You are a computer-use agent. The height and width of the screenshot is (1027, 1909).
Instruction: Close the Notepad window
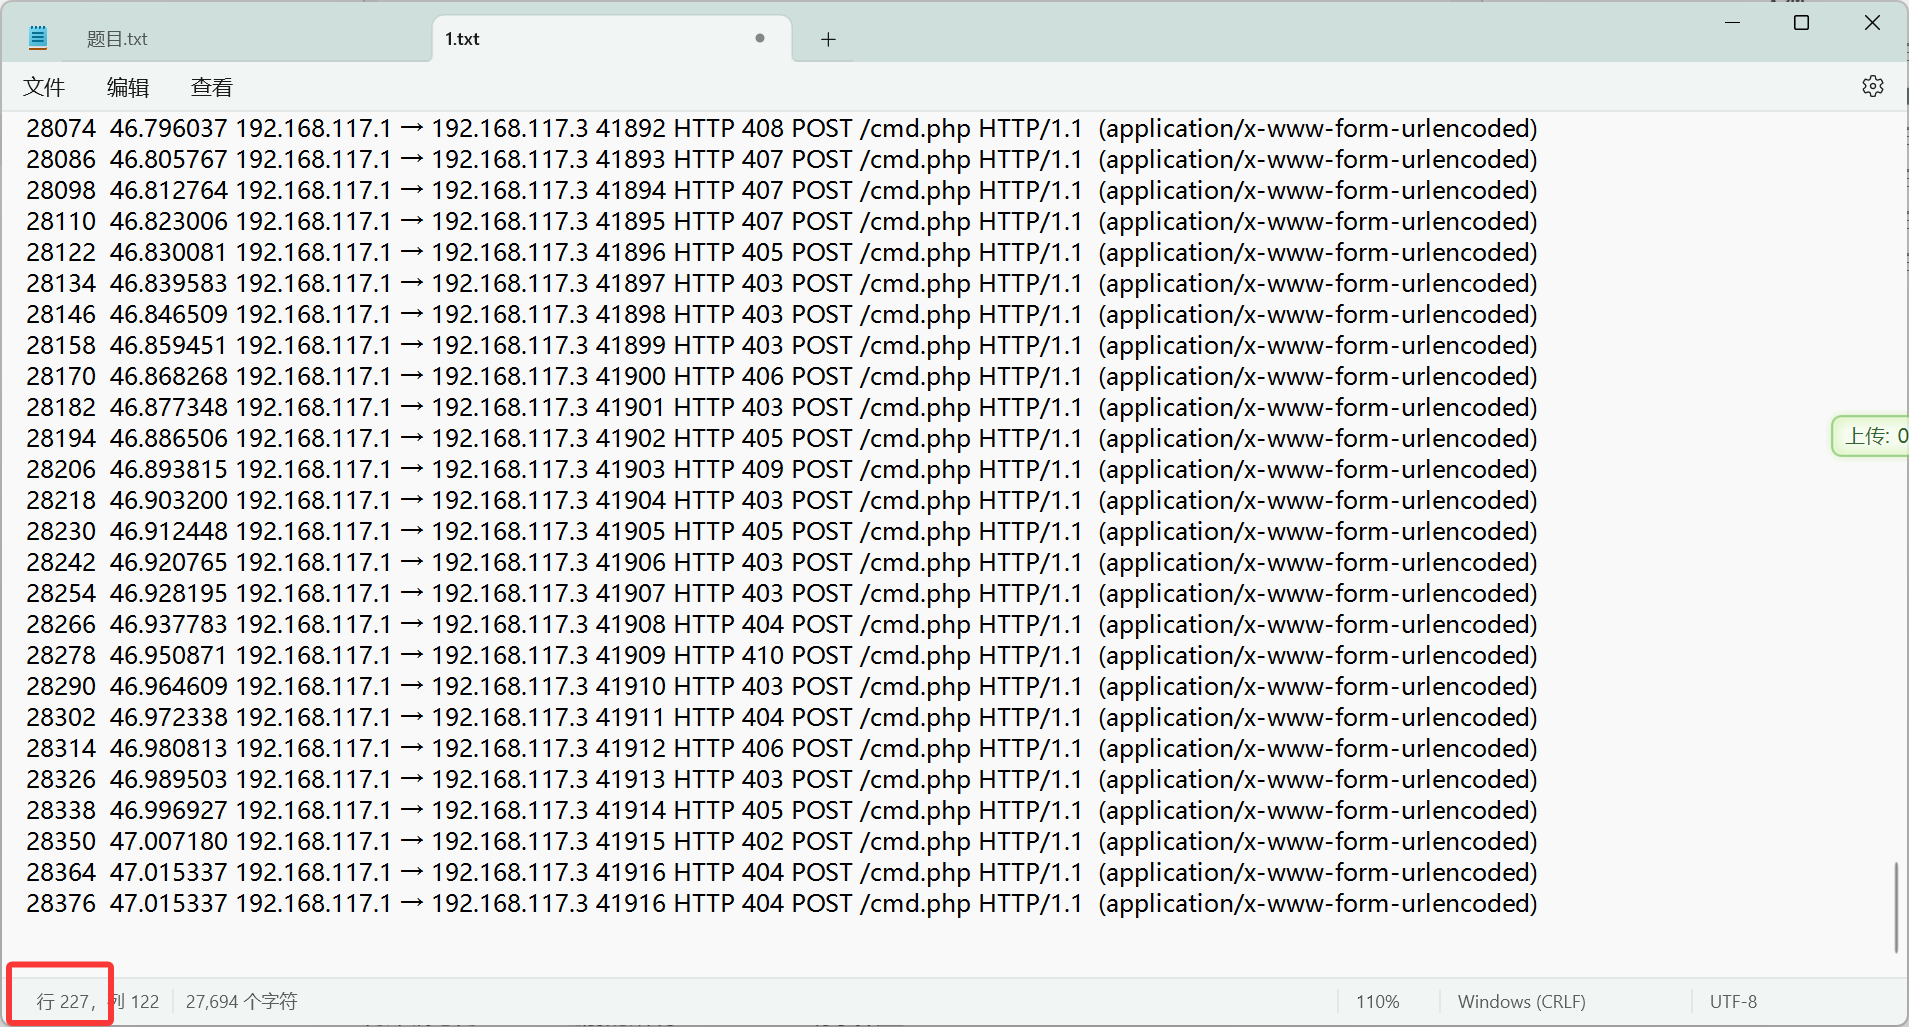[x=1872, y=23]
